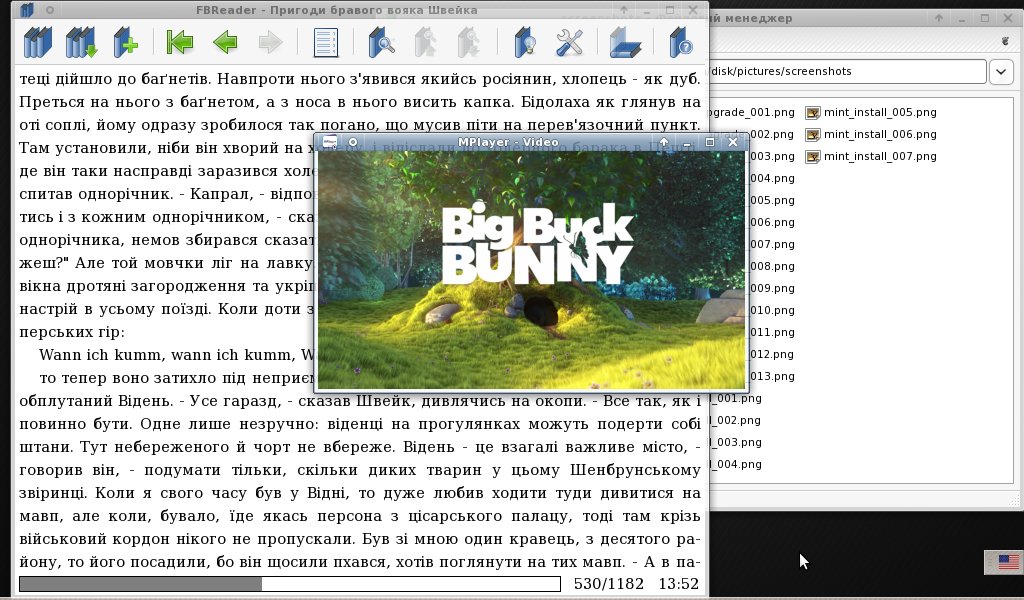Image resolution: width=1024 pixels, height=600 pixels.
Task: Shade the MPlayer window with up arrow
Action: (664, 142)
